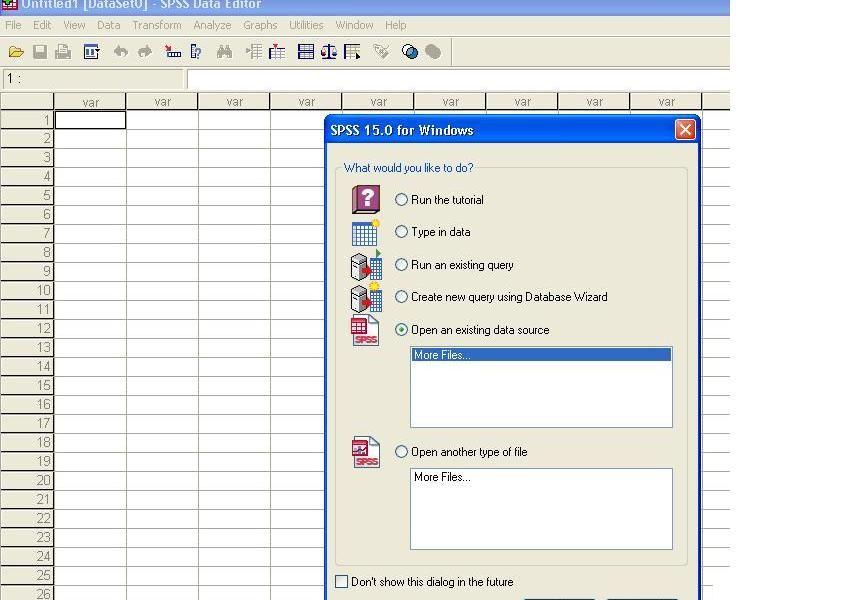Select row header number 12

27,328
